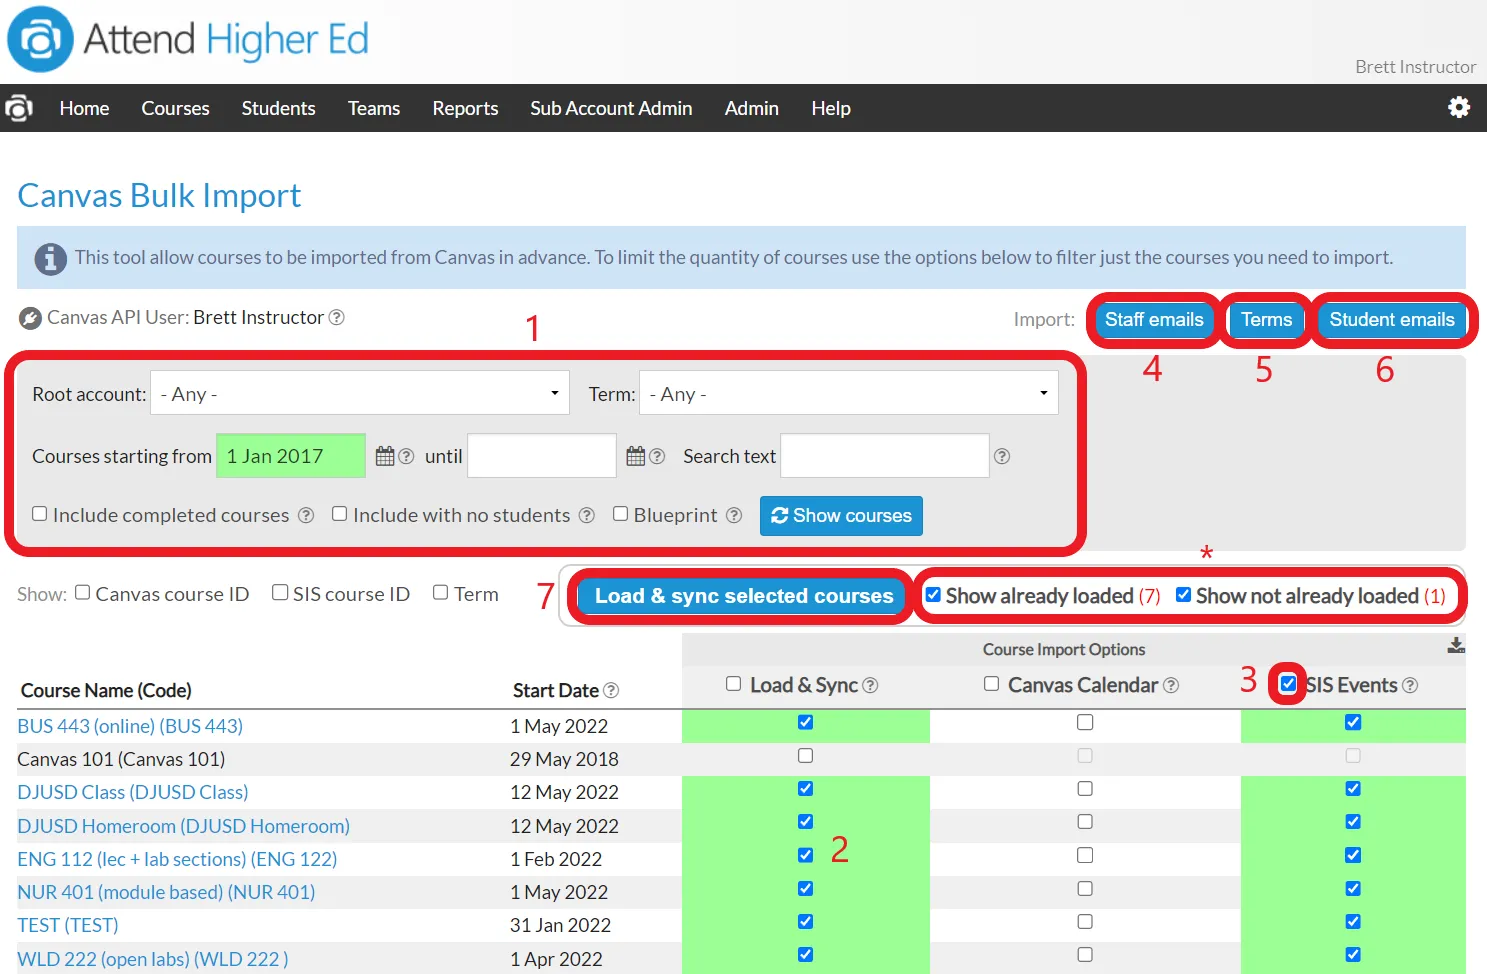This screenshot has width=1487, height=974.
Task: Uncheck the SIS Events header checkbox
Action: (x=1288, y=684)
